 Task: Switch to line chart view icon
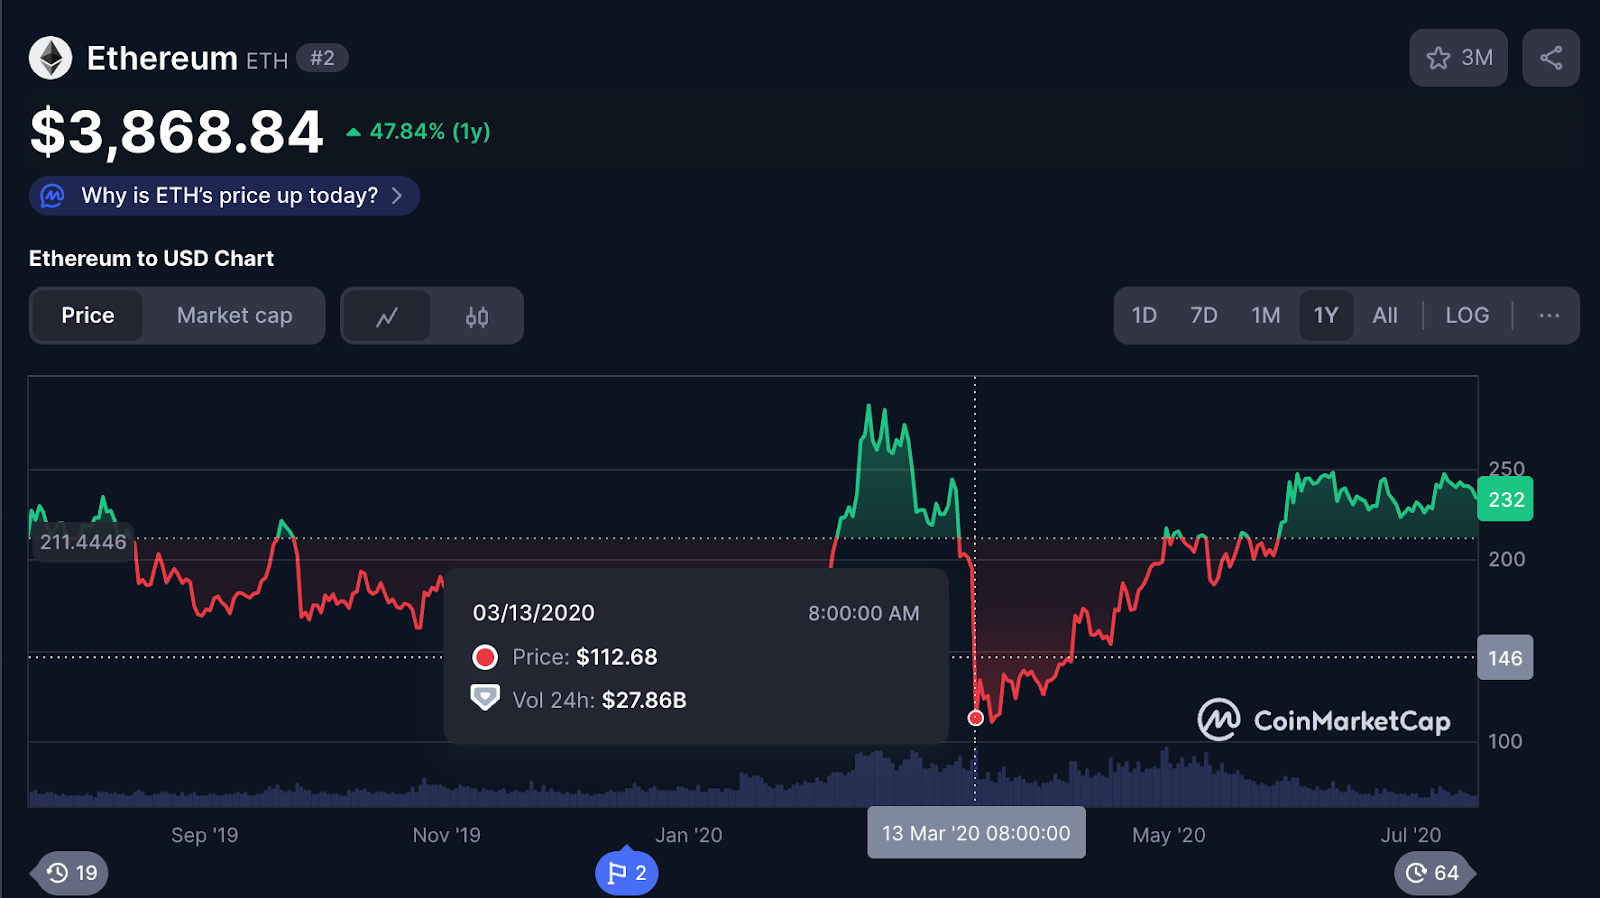[x=387, y=316]
